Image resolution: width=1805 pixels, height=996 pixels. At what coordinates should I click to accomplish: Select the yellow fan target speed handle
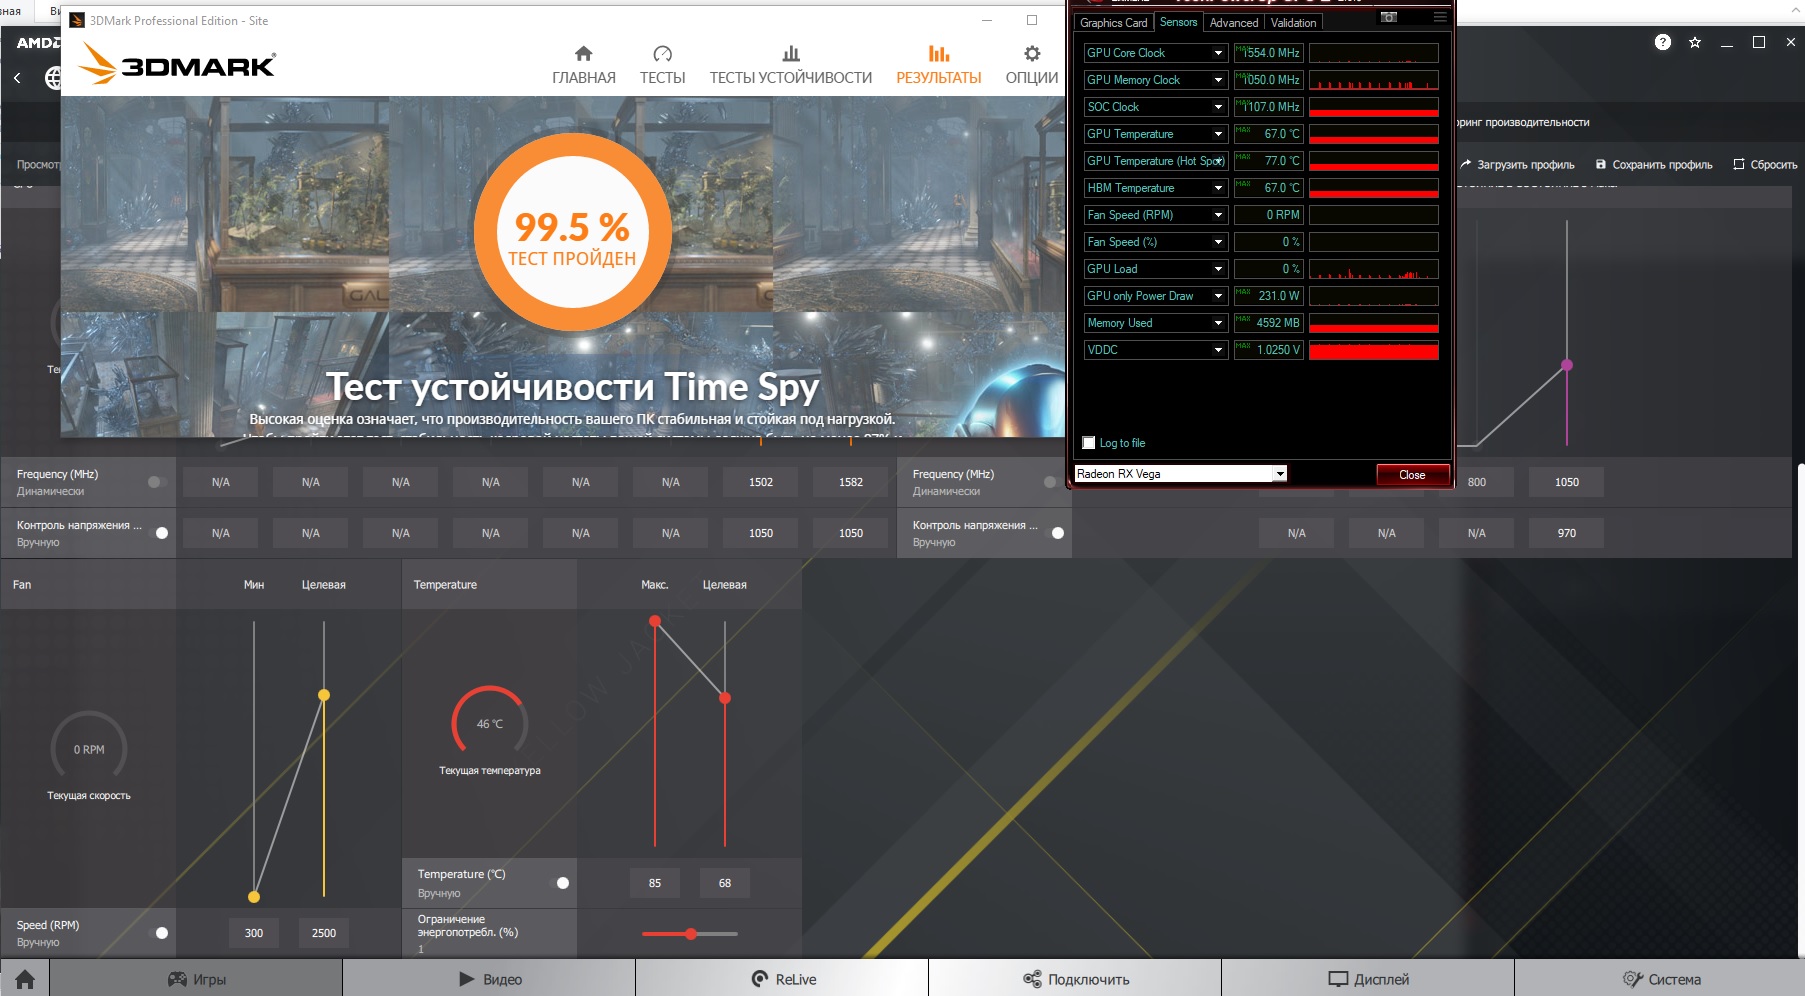pos(324,695)
